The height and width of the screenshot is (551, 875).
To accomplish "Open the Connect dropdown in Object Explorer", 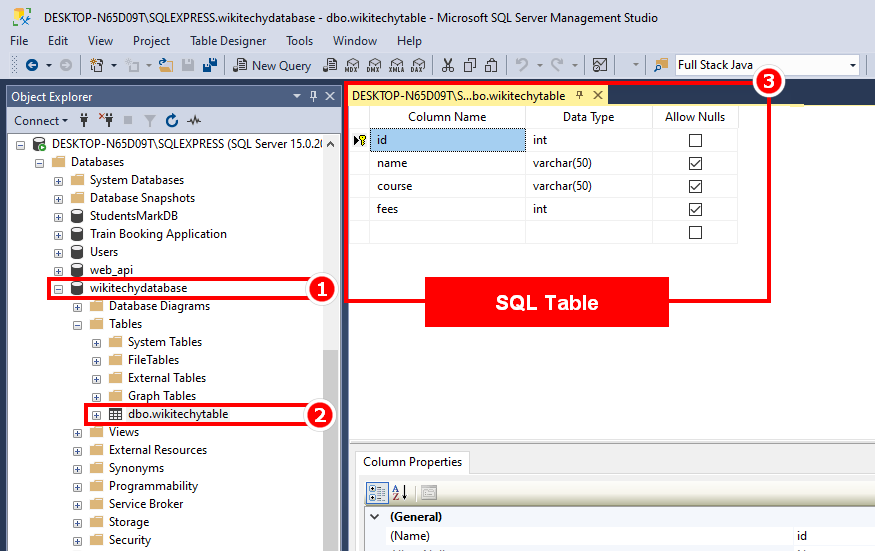I will pos(41,121).
